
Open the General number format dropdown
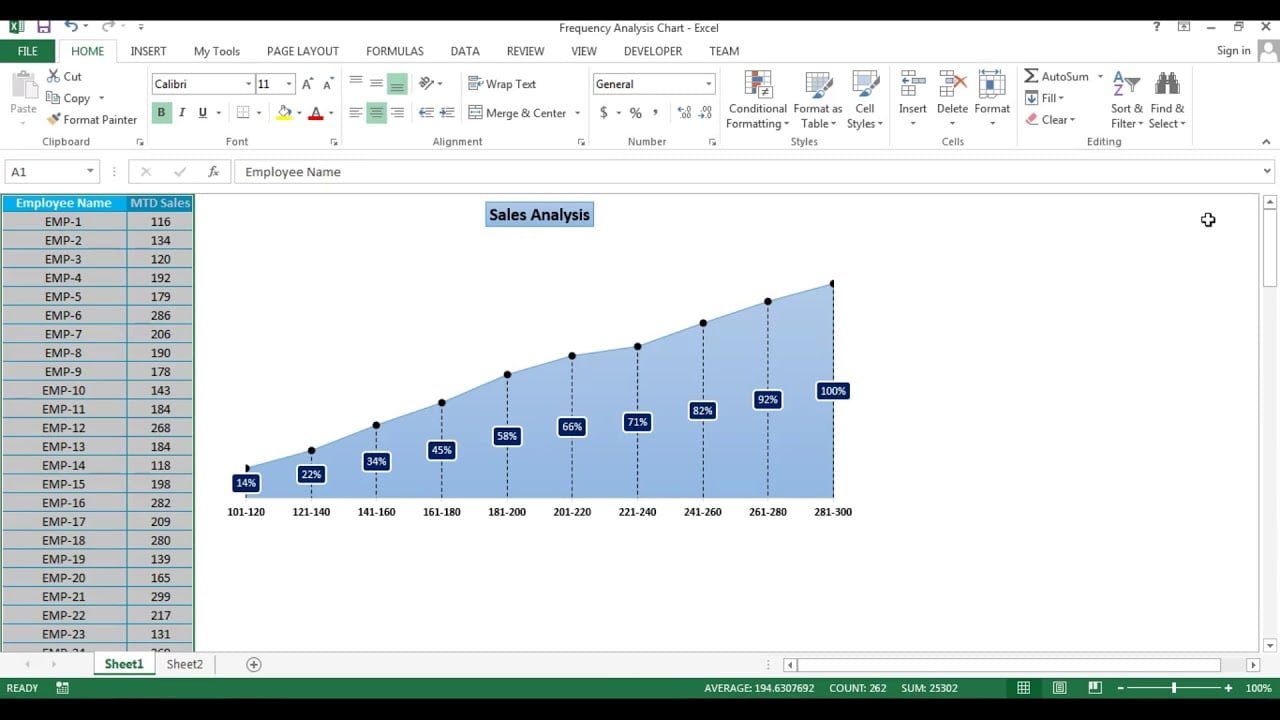[708, 84]
